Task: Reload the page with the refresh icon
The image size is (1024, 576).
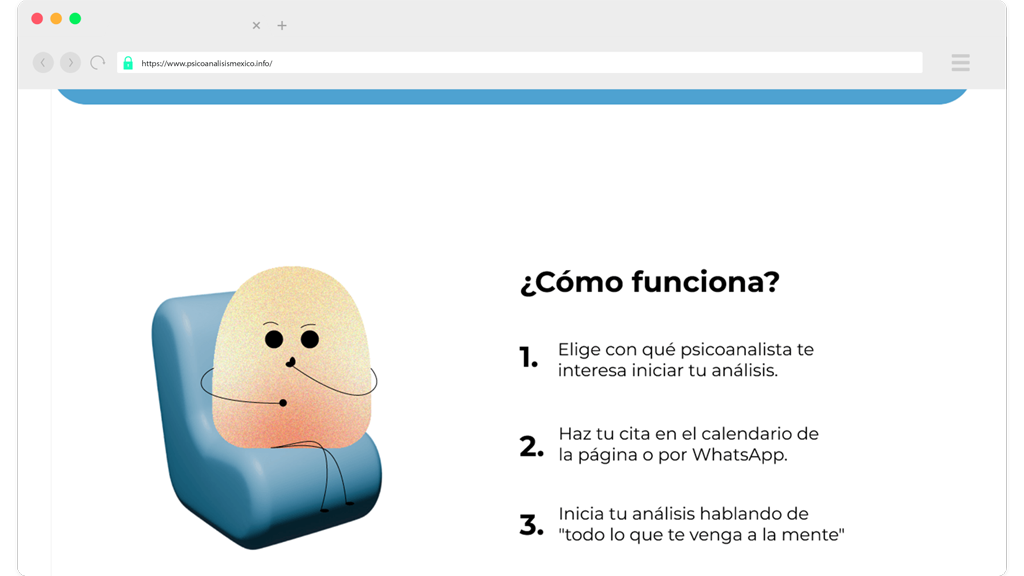Action: [x=98, y=63]
